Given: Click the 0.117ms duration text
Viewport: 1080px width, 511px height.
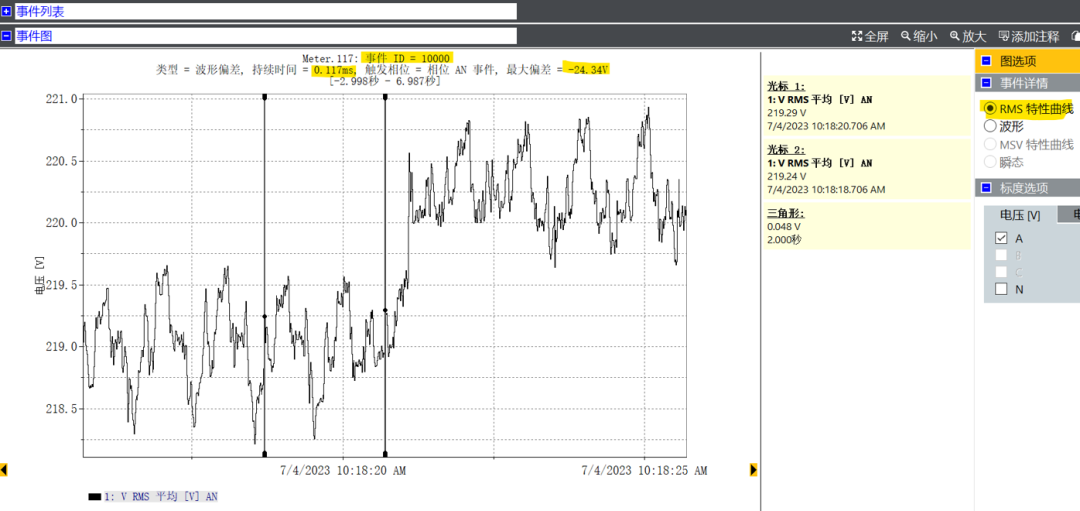Looking at the screenshot, I should point(333,70).
